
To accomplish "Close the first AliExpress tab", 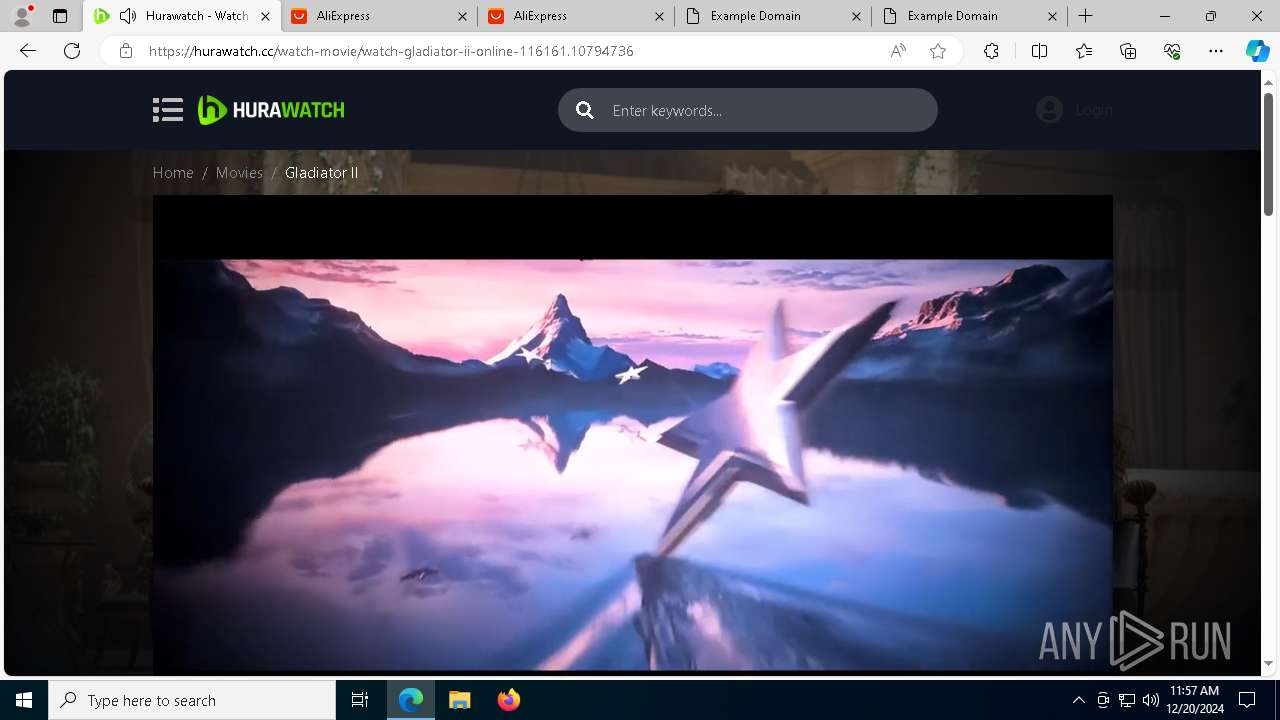I will pos(462,16).
